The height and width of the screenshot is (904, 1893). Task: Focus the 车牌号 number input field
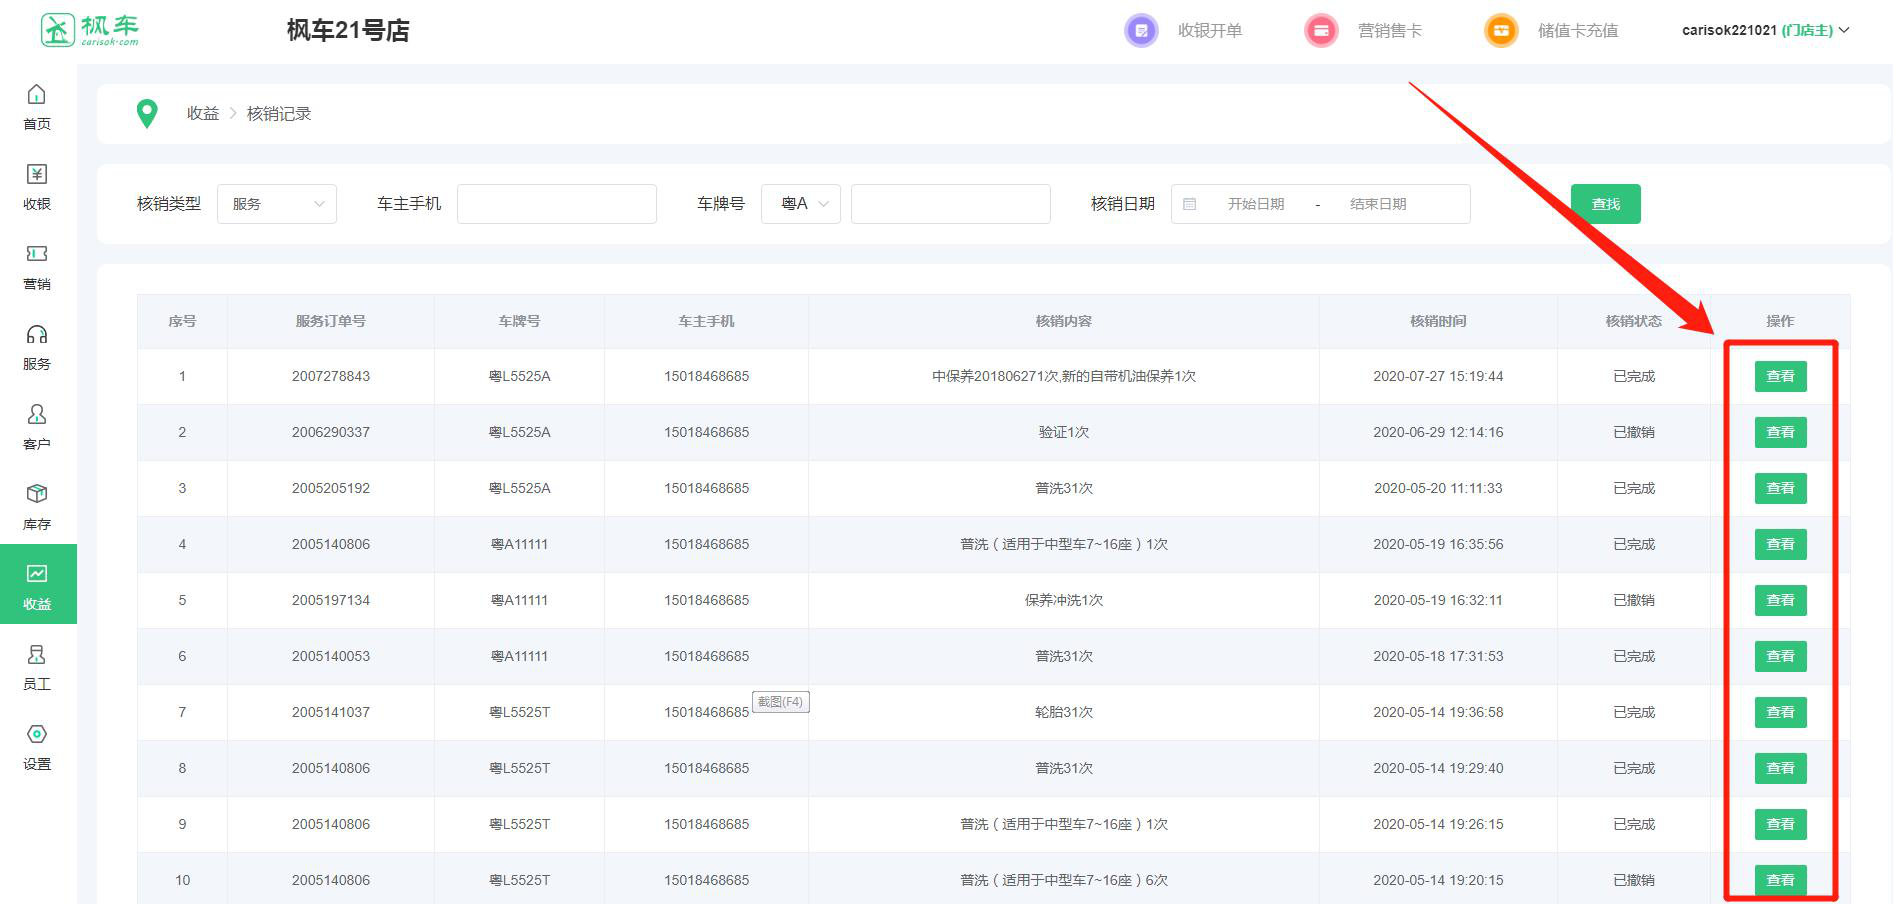pos(951,204)
